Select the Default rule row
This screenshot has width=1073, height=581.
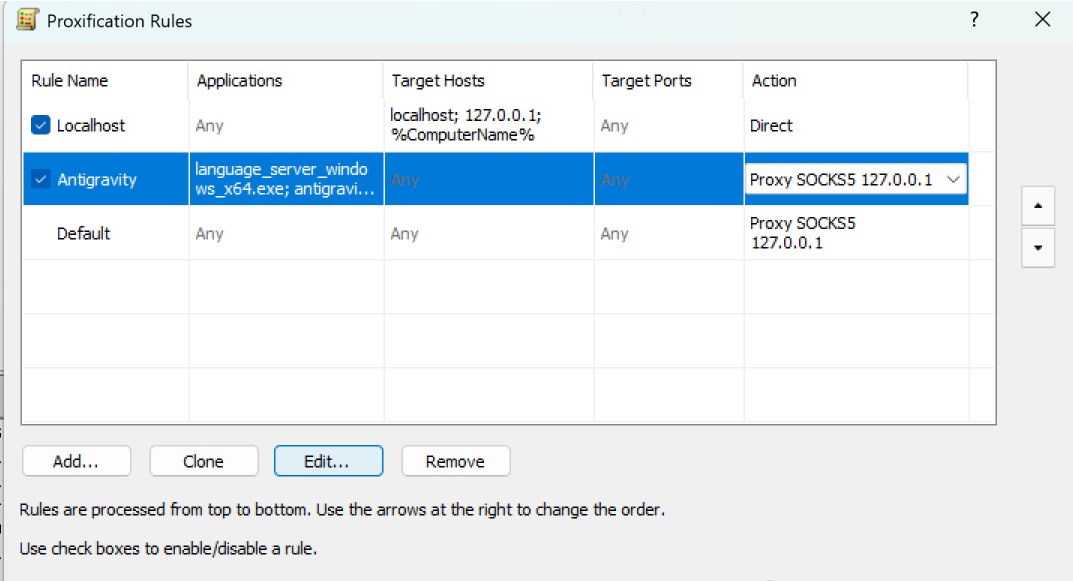point(84,234)
